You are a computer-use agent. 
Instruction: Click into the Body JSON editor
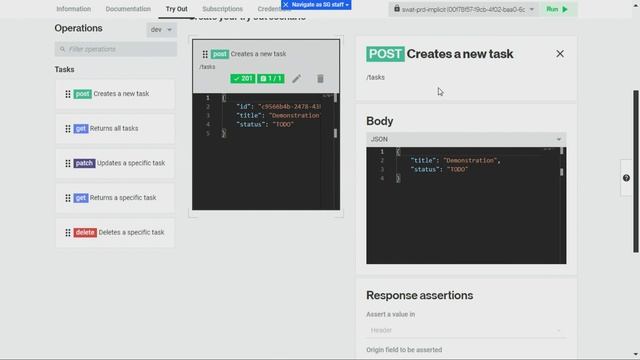pos(466,205)
